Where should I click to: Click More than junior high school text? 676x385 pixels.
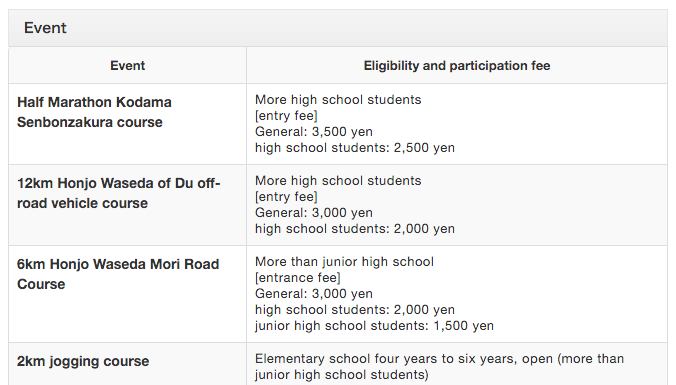coord(344,262)
